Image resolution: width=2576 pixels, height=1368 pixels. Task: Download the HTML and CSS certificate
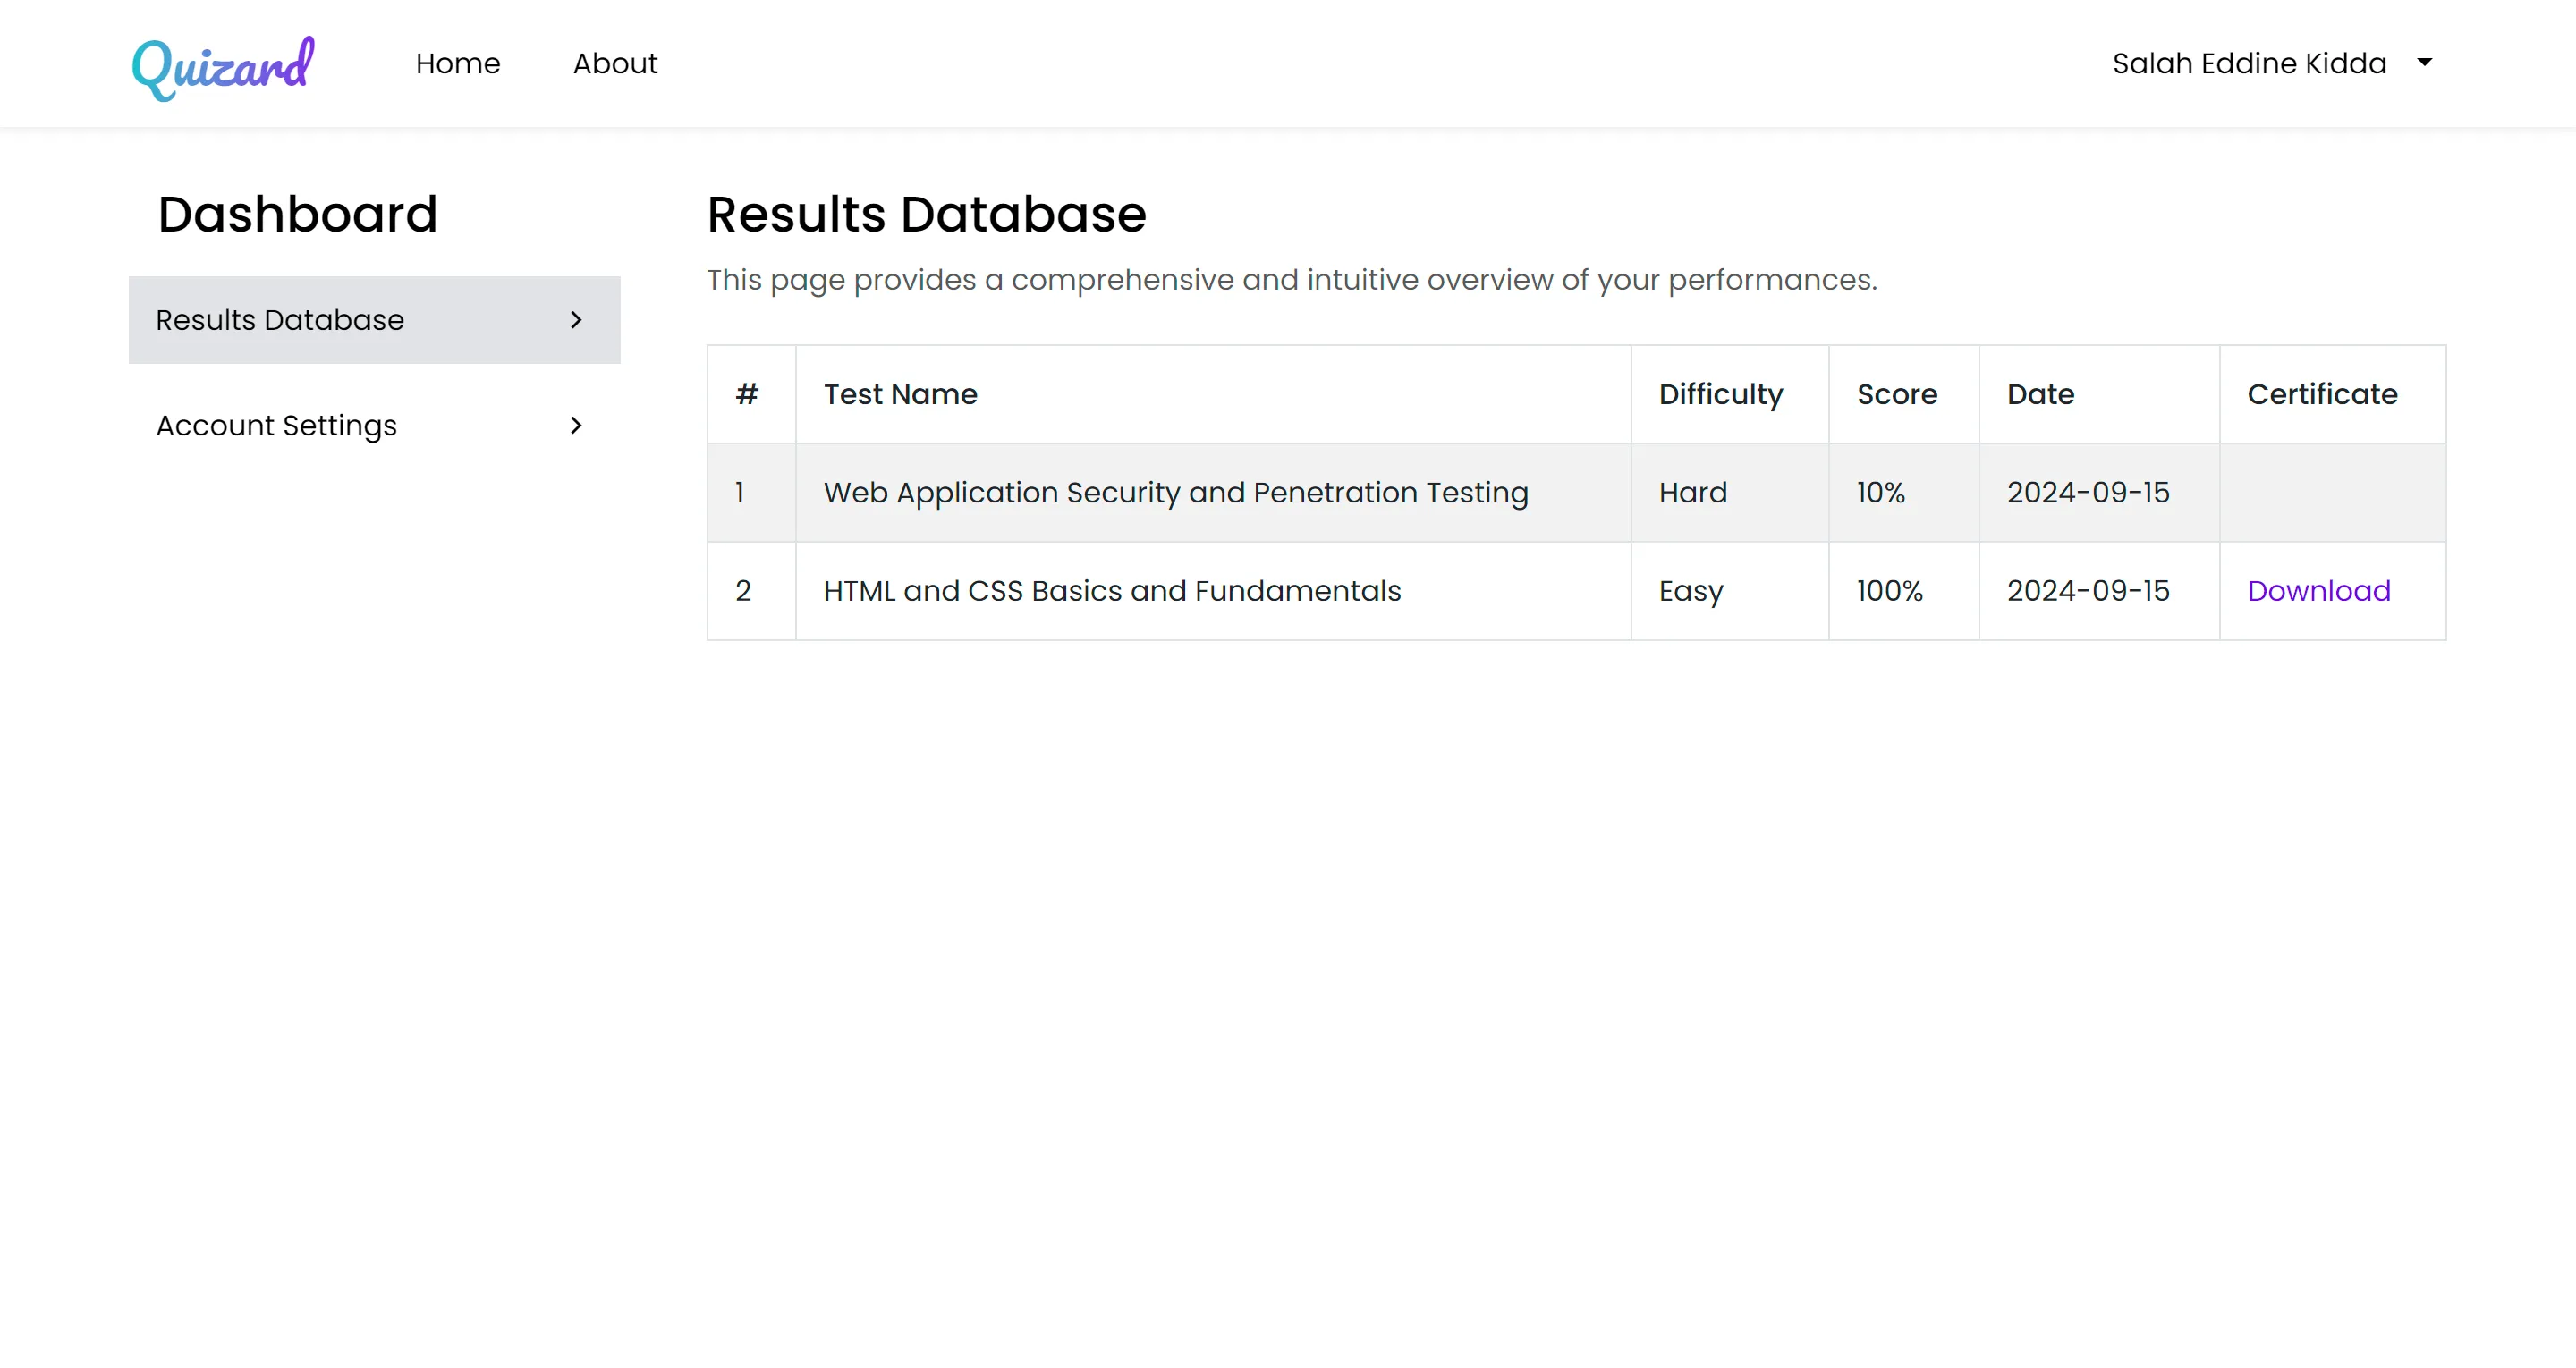pyautogui.click(x=2319, y=591)
